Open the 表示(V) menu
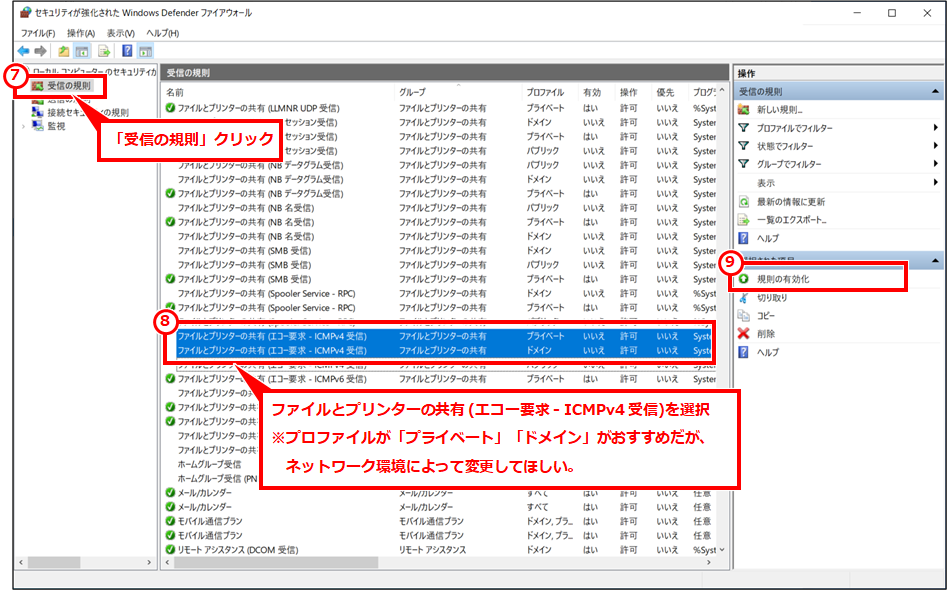 click(121, 33)
